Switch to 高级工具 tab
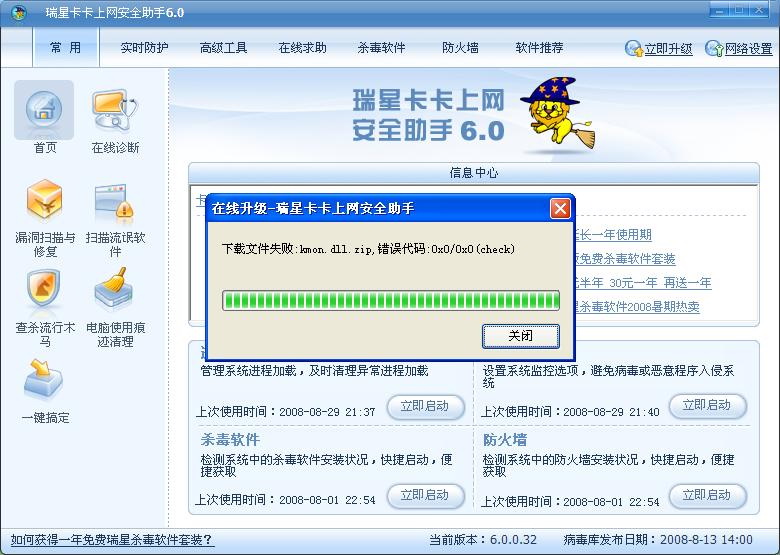The height and width of the screenshot is (555, 780). coord(223,48)
